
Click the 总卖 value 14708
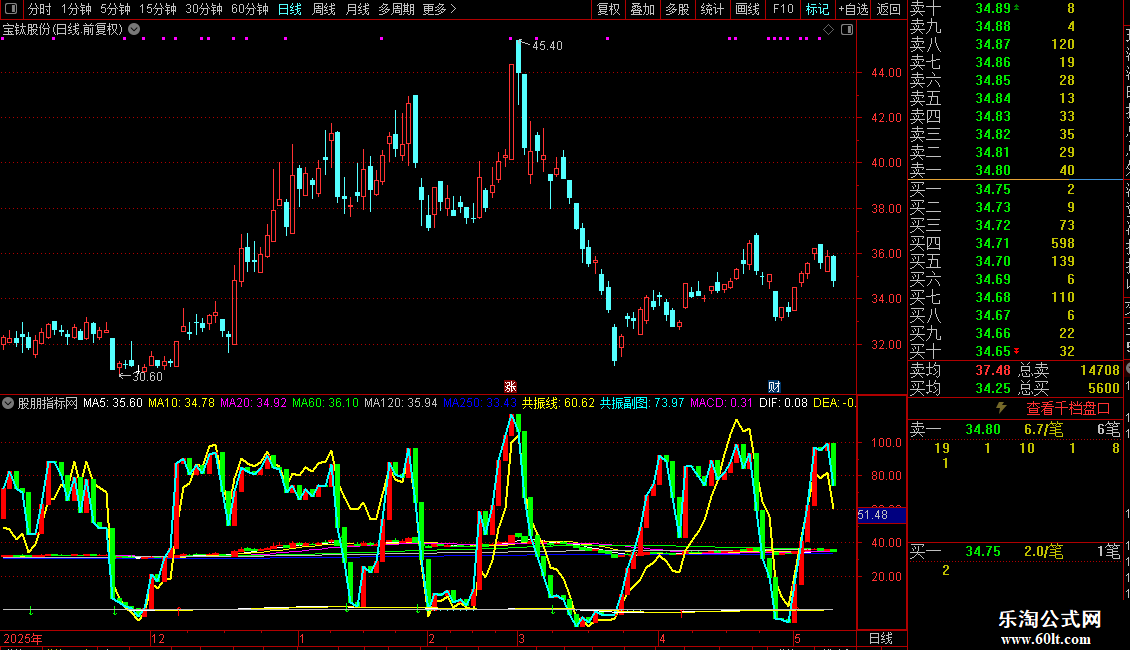tap(1100, 370)
